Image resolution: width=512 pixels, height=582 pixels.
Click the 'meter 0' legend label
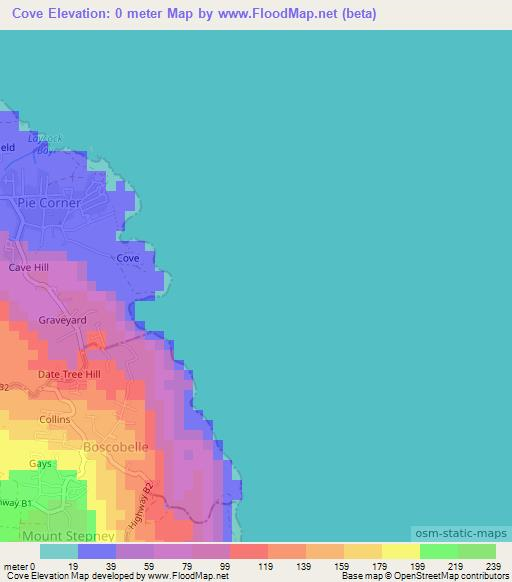tap(19, 567)
